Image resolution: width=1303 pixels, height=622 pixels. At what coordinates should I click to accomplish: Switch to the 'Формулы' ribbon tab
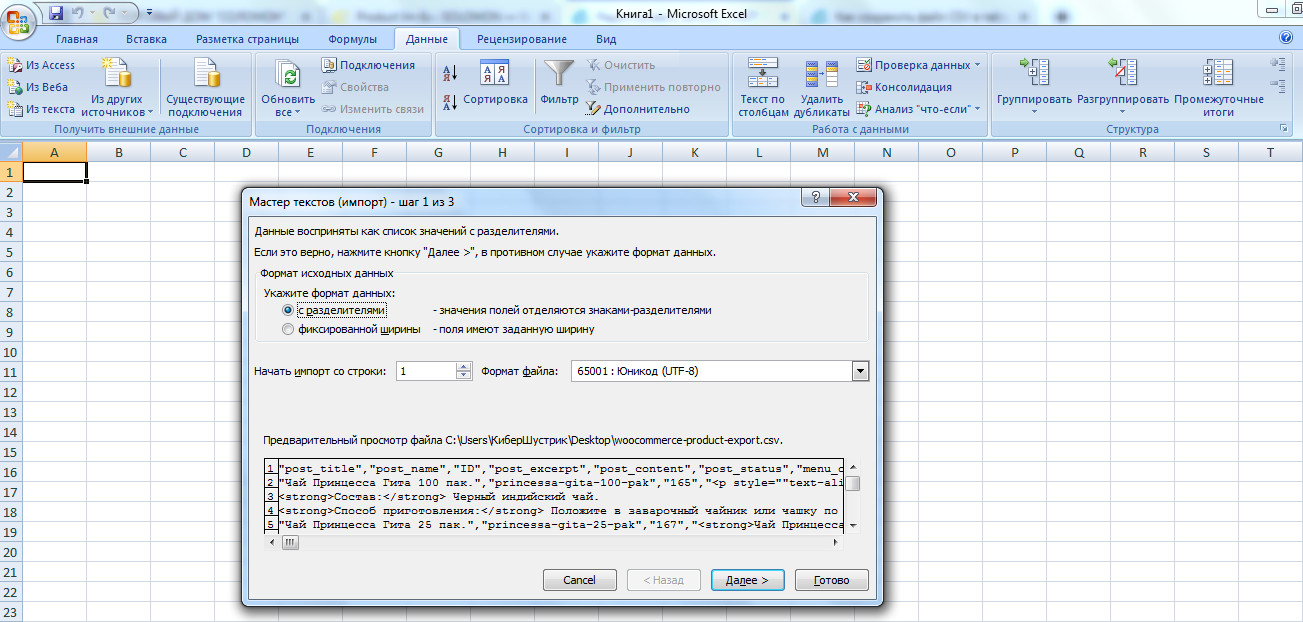click(x=352, y=39)
